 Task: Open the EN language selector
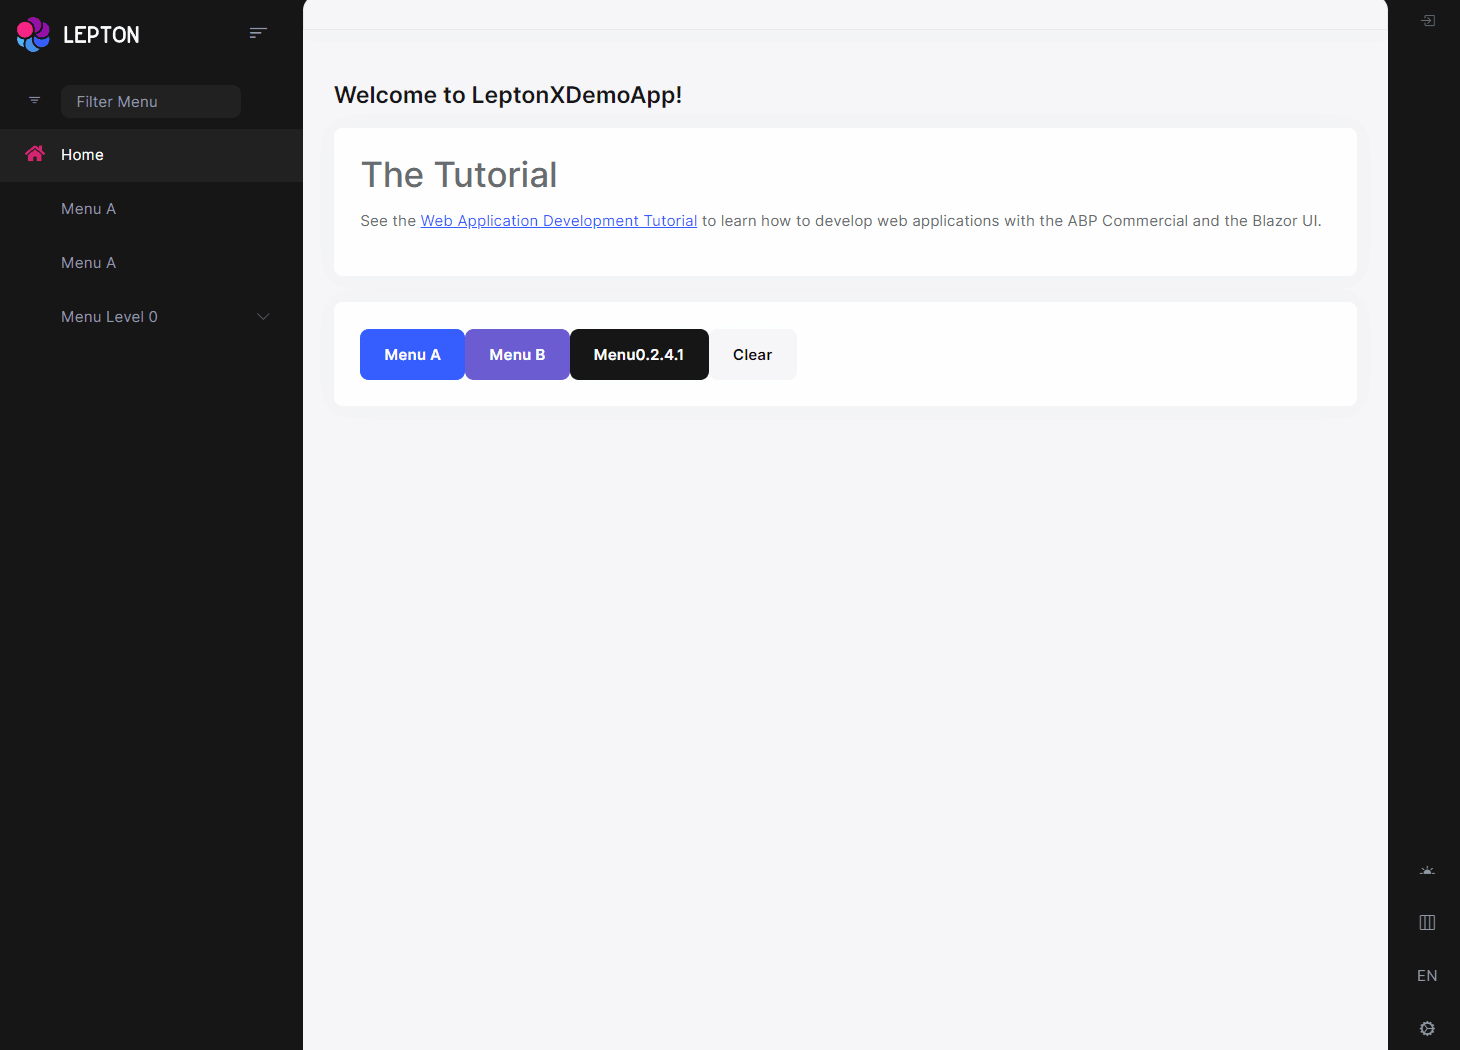[1427, 976]
